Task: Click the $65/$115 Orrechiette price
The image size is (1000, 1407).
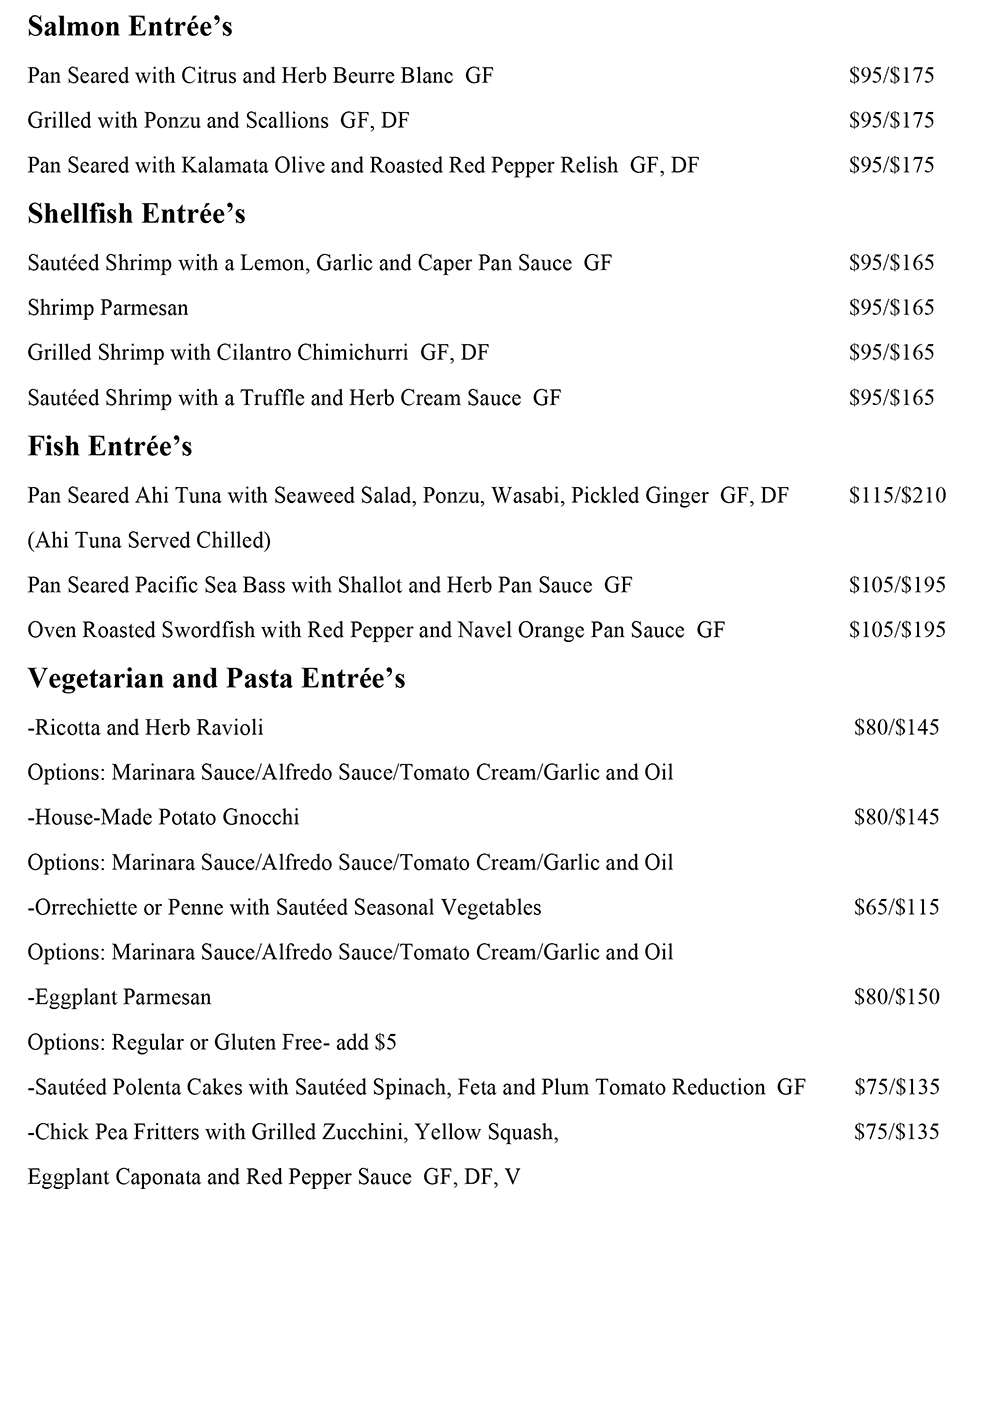Action: (896, 908)
